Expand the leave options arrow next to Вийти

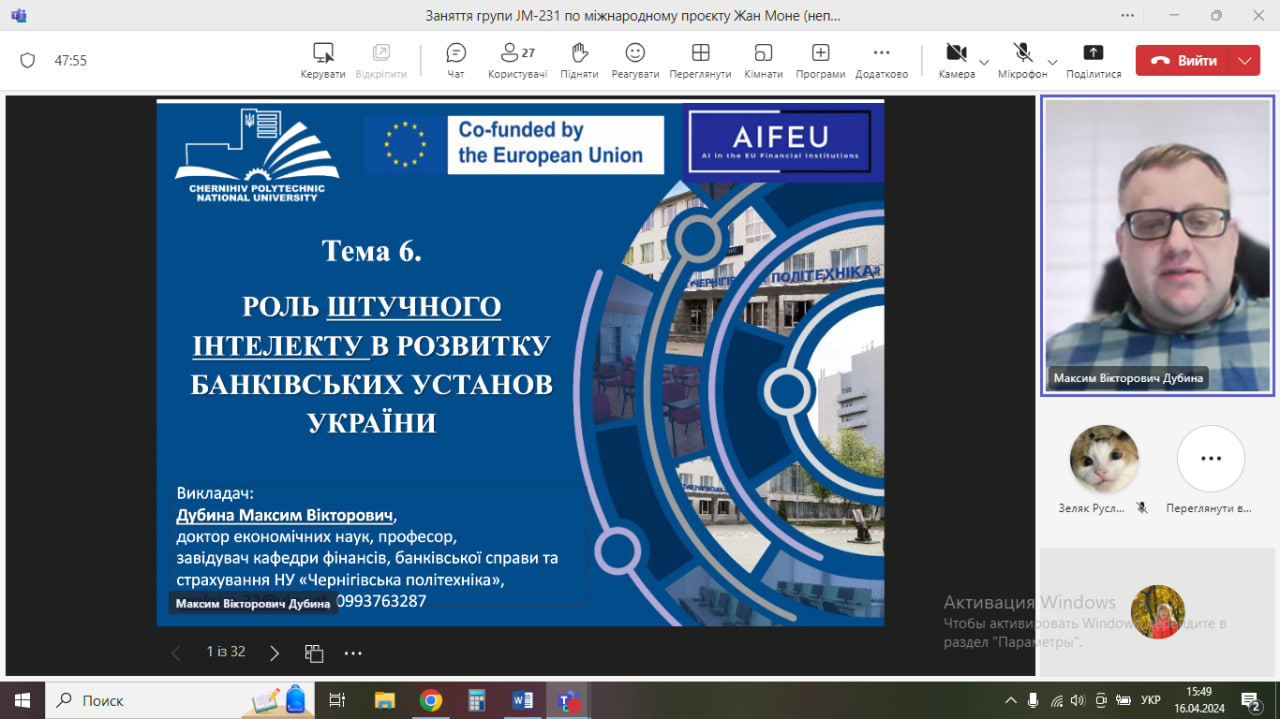[1245, 61]
